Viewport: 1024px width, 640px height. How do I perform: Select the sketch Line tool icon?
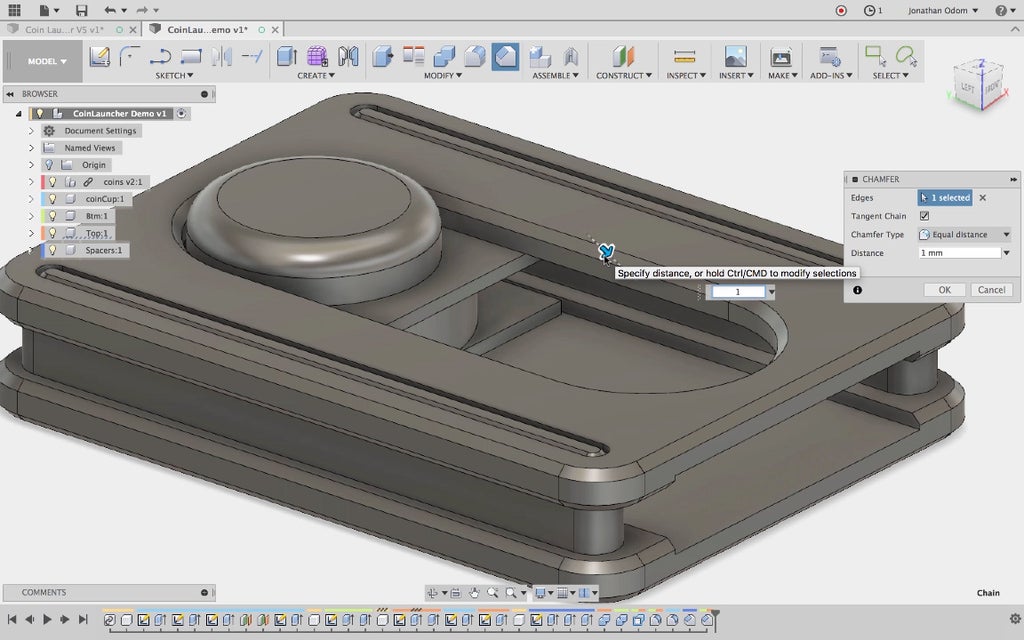[160, 57]
